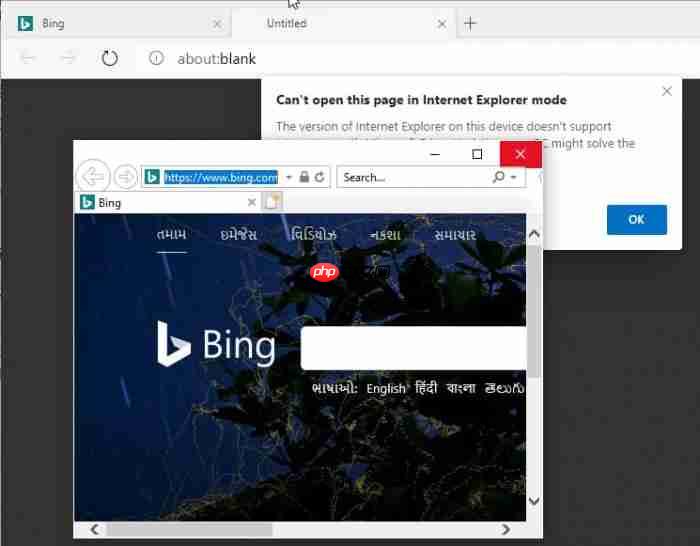
Task: Click the Bing favicon in IE address bar
Action: point(151,177)
